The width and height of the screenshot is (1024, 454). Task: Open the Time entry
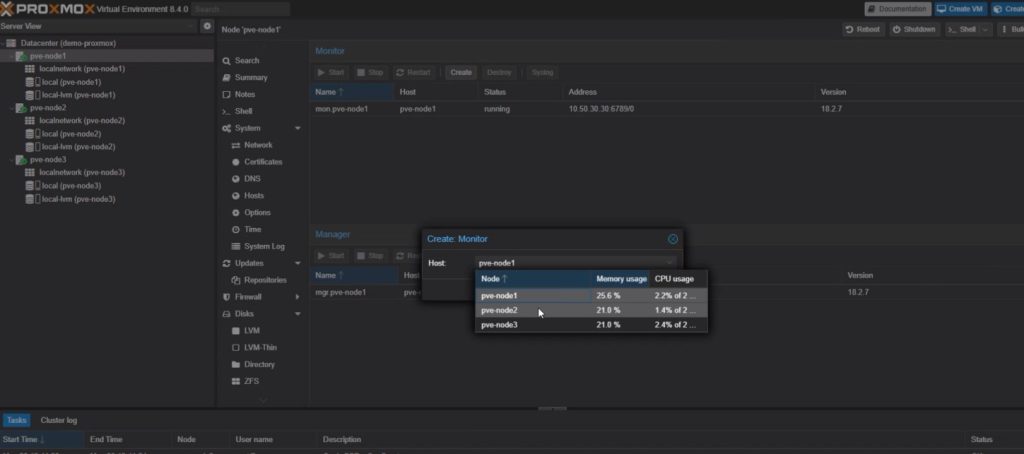coord(252,229)
